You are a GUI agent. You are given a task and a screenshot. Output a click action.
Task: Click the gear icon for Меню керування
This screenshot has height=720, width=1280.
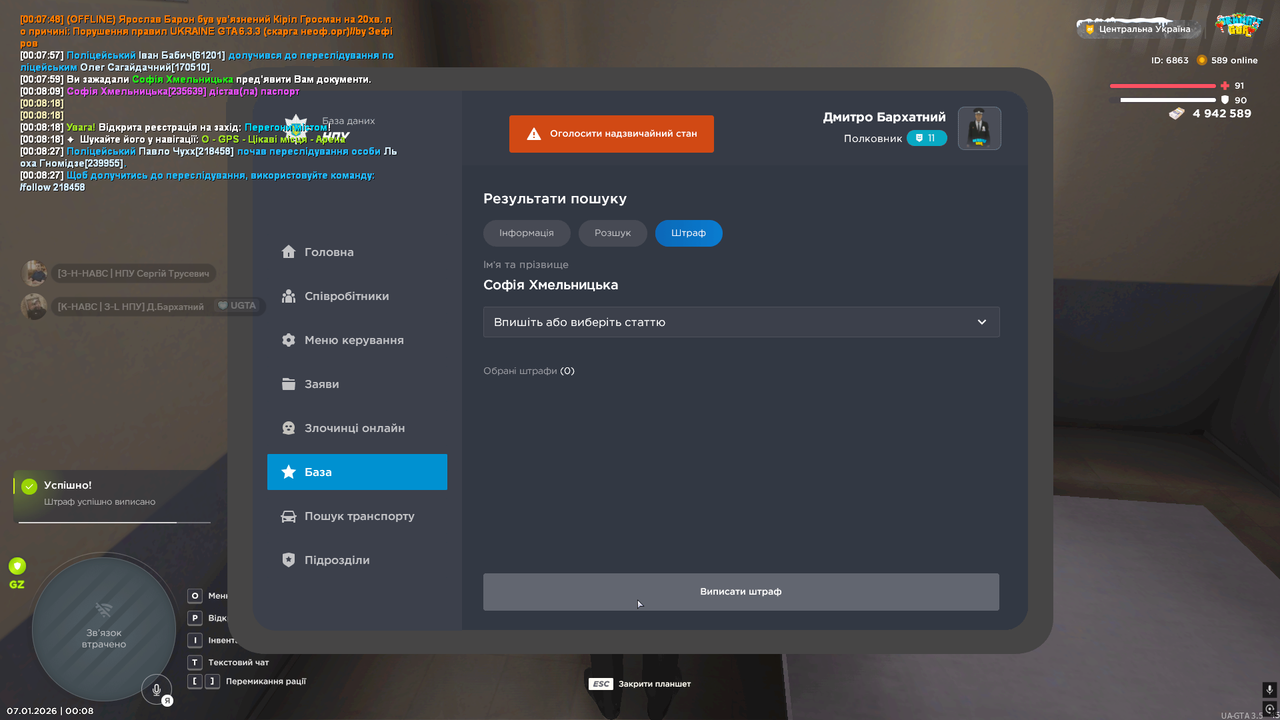(x=289, y=340)
